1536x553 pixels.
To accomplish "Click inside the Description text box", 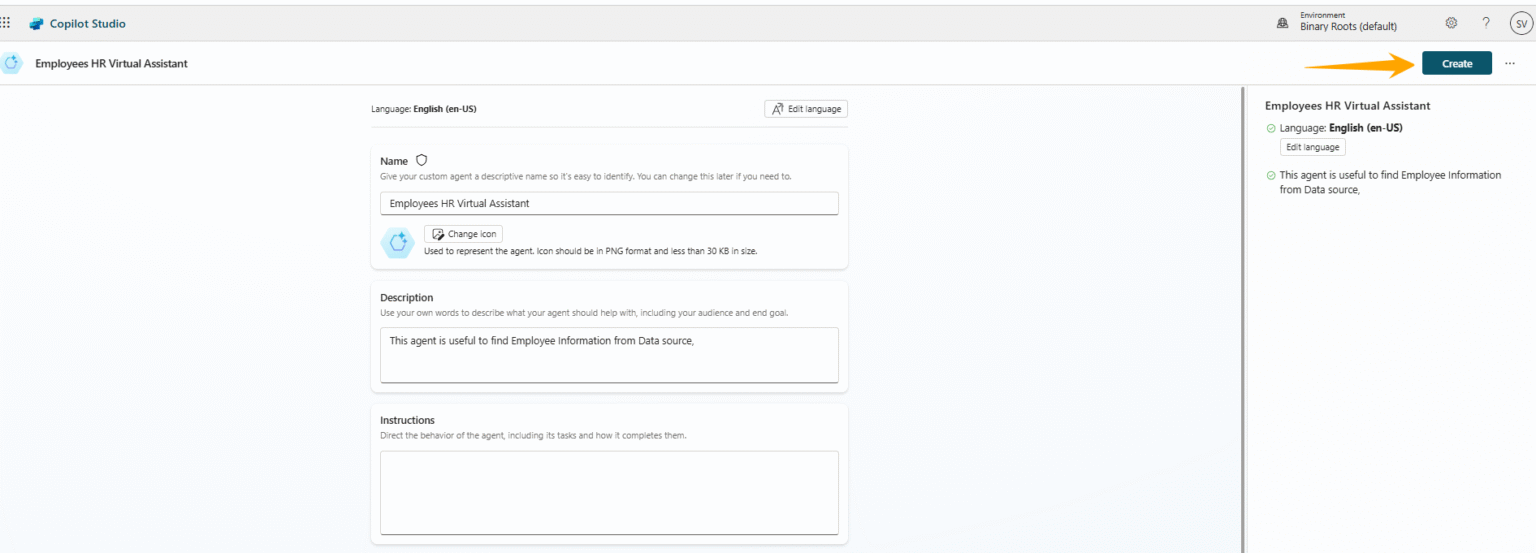I will pyautogui.click(x=609, y=354).
